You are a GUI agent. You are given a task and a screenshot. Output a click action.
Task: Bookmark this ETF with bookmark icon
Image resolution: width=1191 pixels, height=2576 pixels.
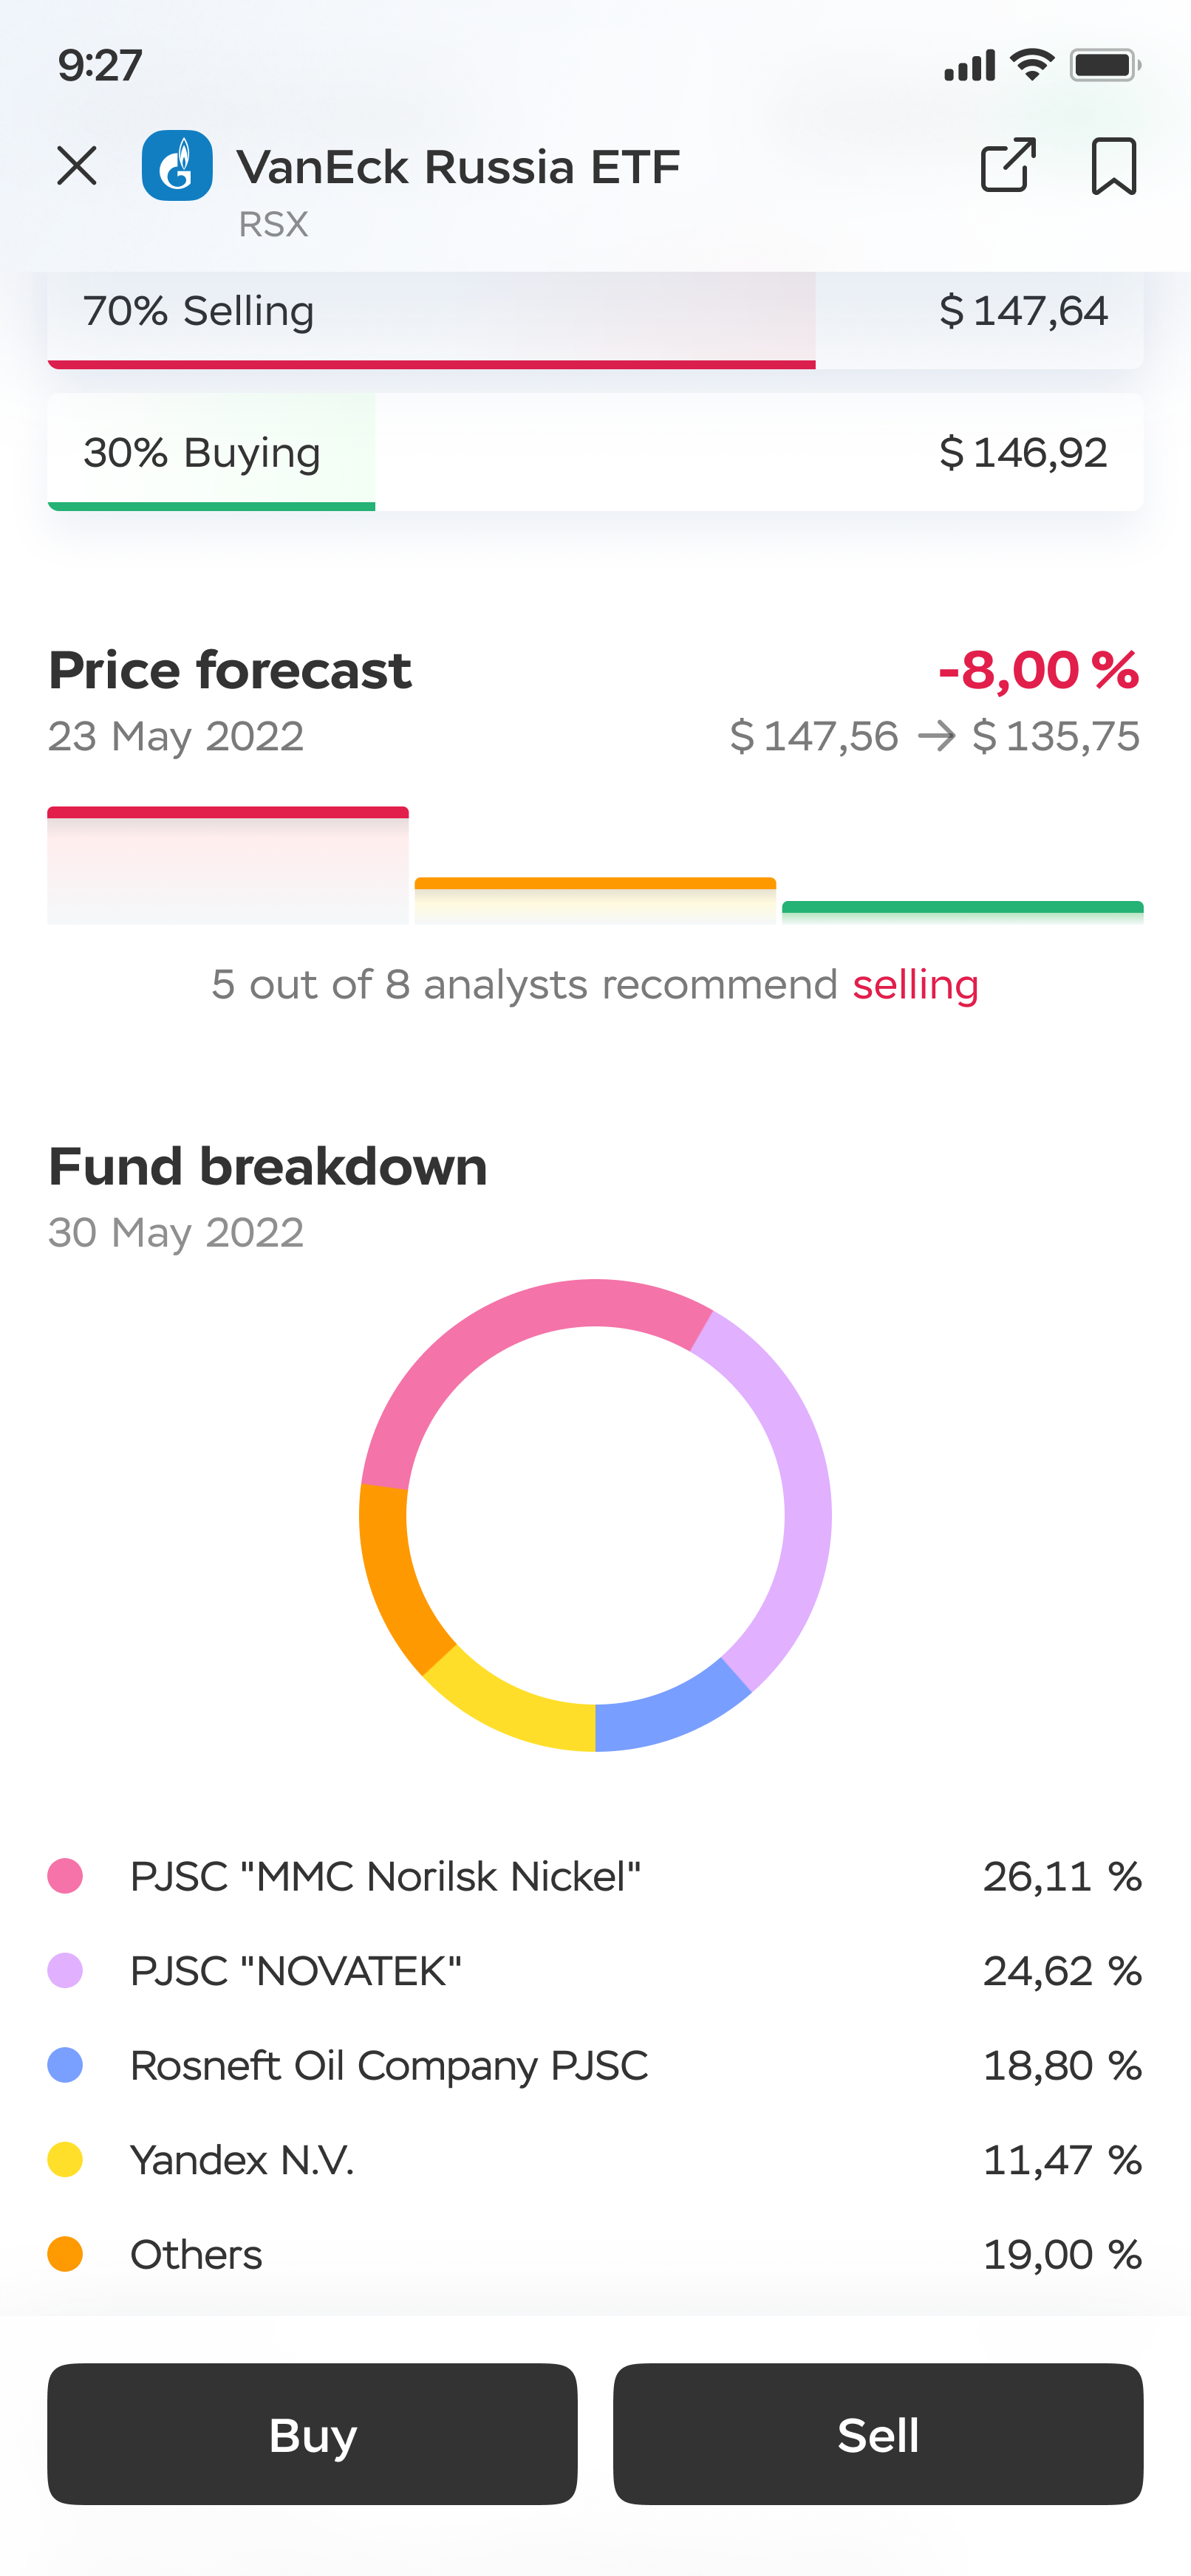coord(1113,166)
